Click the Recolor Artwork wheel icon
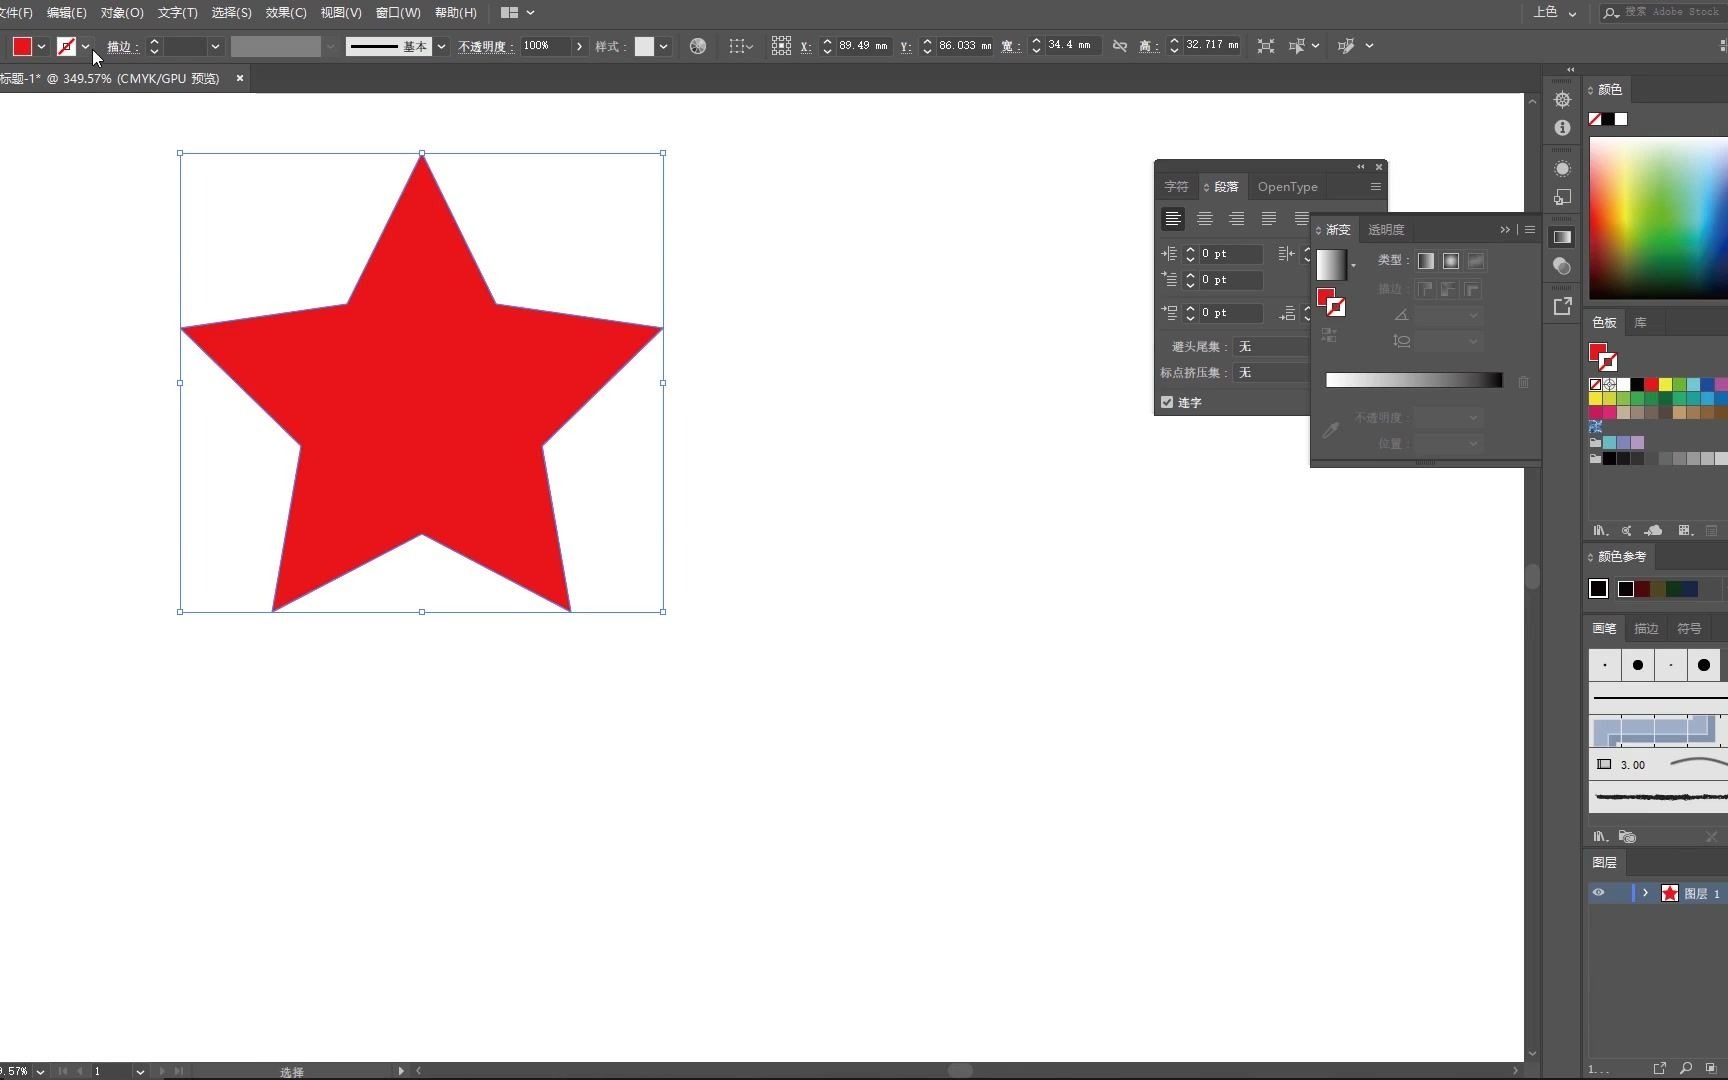 click(698, 46)
